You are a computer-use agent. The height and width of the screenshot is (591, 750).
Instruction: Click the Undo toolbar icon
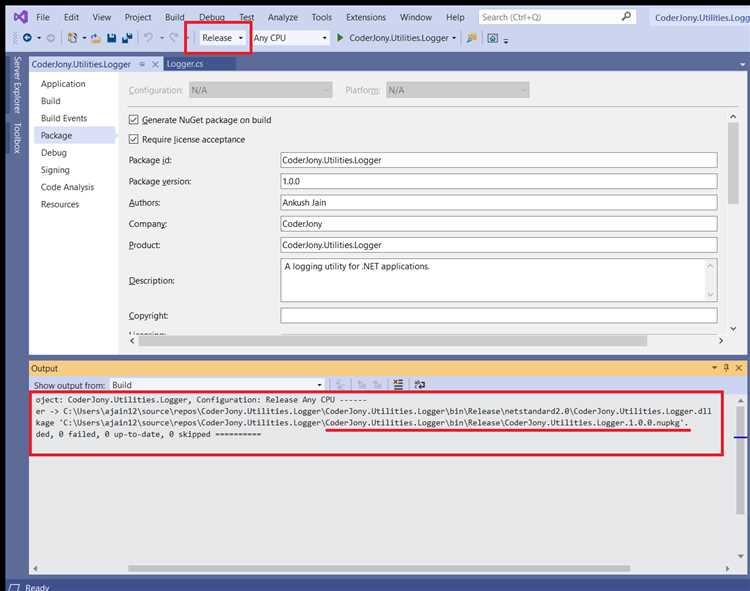(x=149, y=37)
